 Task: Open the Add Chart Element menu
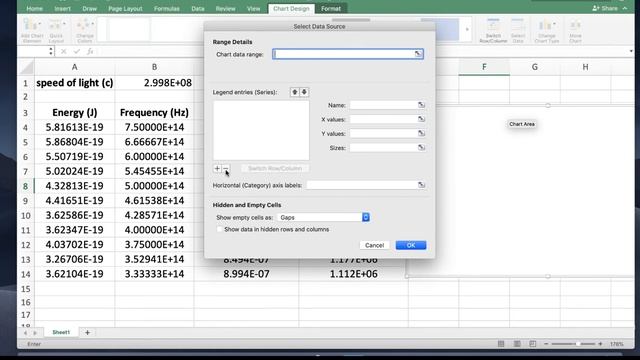[x=32, y=30]
